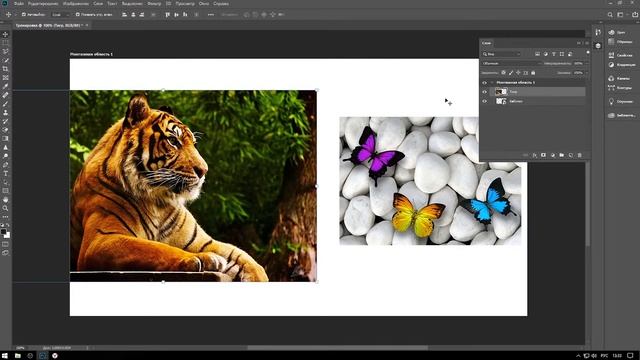The width and height of the screenshot is (640, 360).
Task: Toggle the Auto-select checkbox
Action: click(24, 14)
